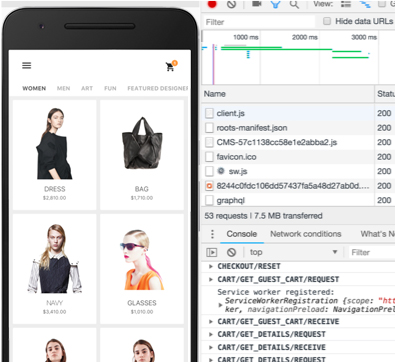Click the sw.js service worker gear icon
Image resolution: width=395 pixels, height=362 pixels.
(221, 171)
